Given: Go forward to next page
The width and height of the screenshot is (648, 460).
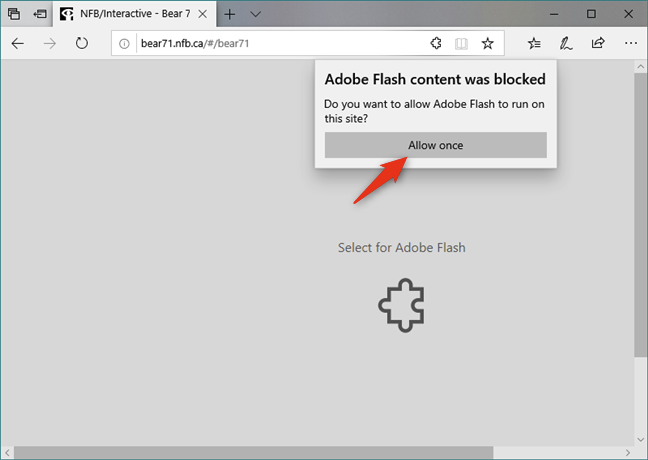Looking at the screenshot, I should (50, 43).
